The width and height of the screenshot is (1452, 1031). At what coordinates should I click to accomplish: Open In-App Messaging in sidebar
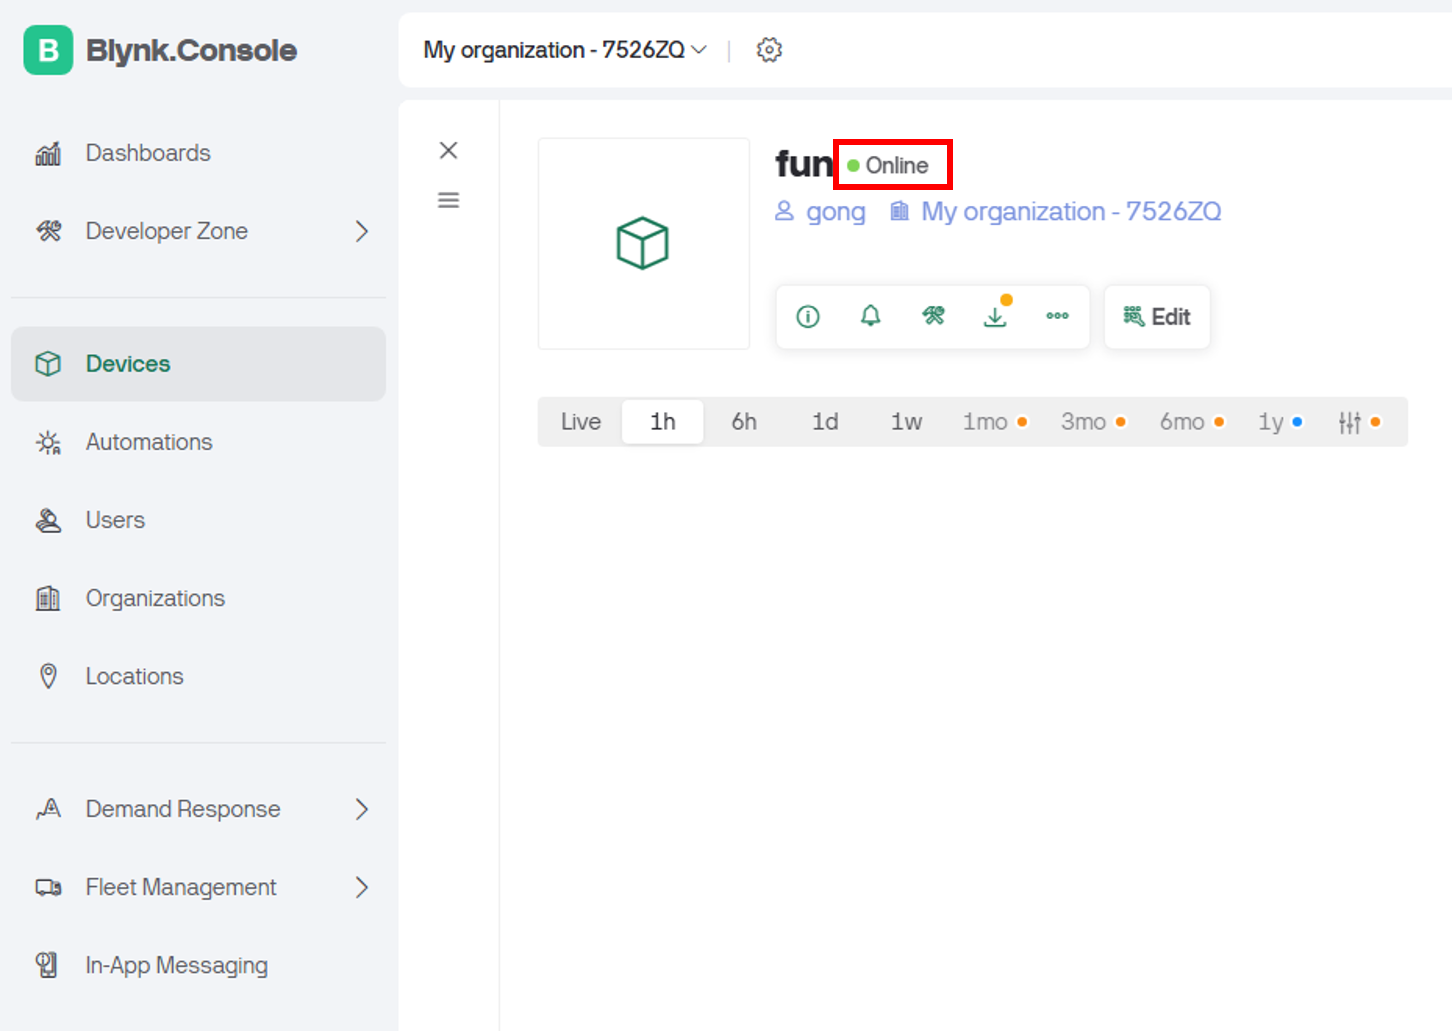(x=199, y=965)
